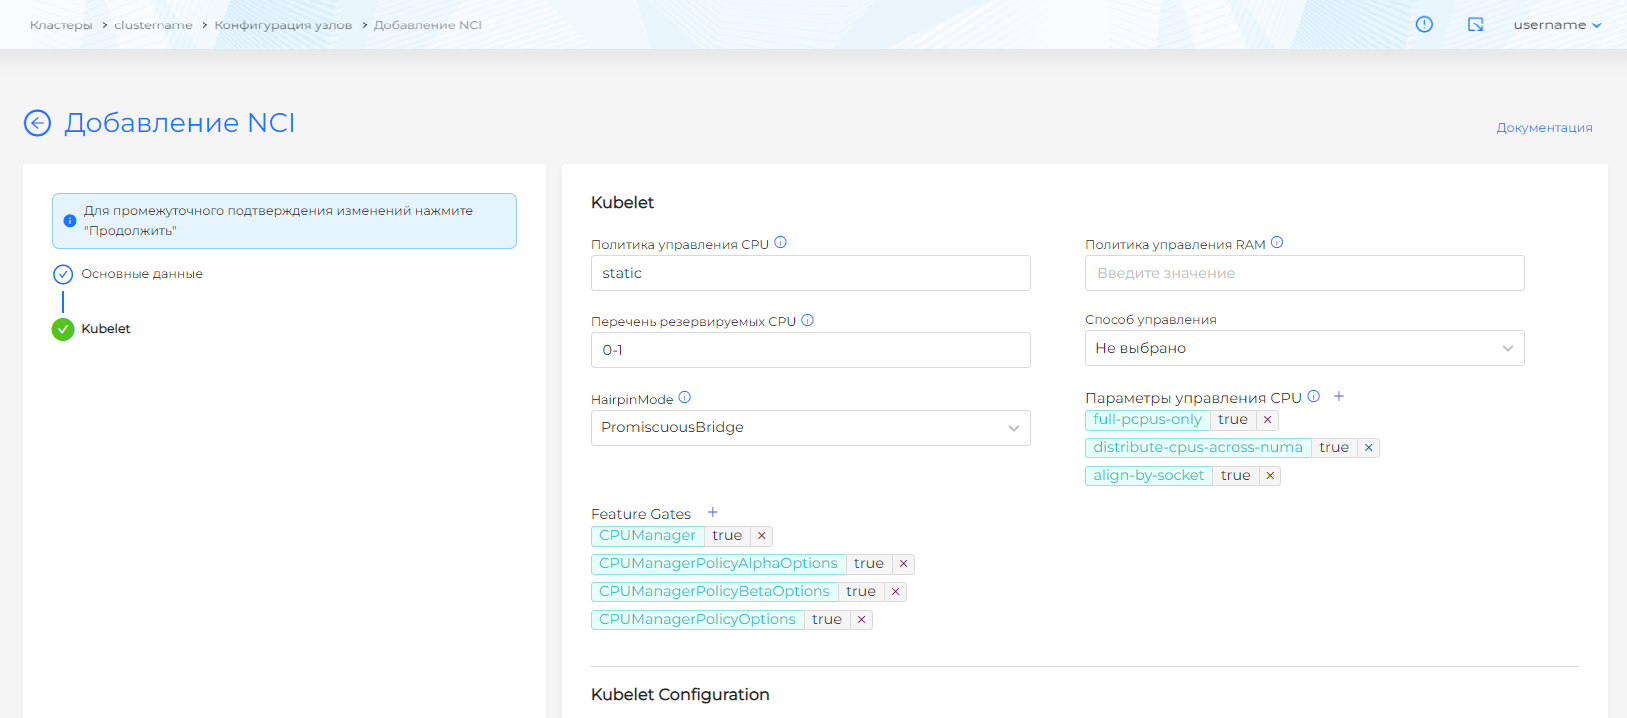Image resolution: width=1627 pixels, height=718 pixels.
Task: Open the HairpinMode dropdown
Action: [810, 428]
